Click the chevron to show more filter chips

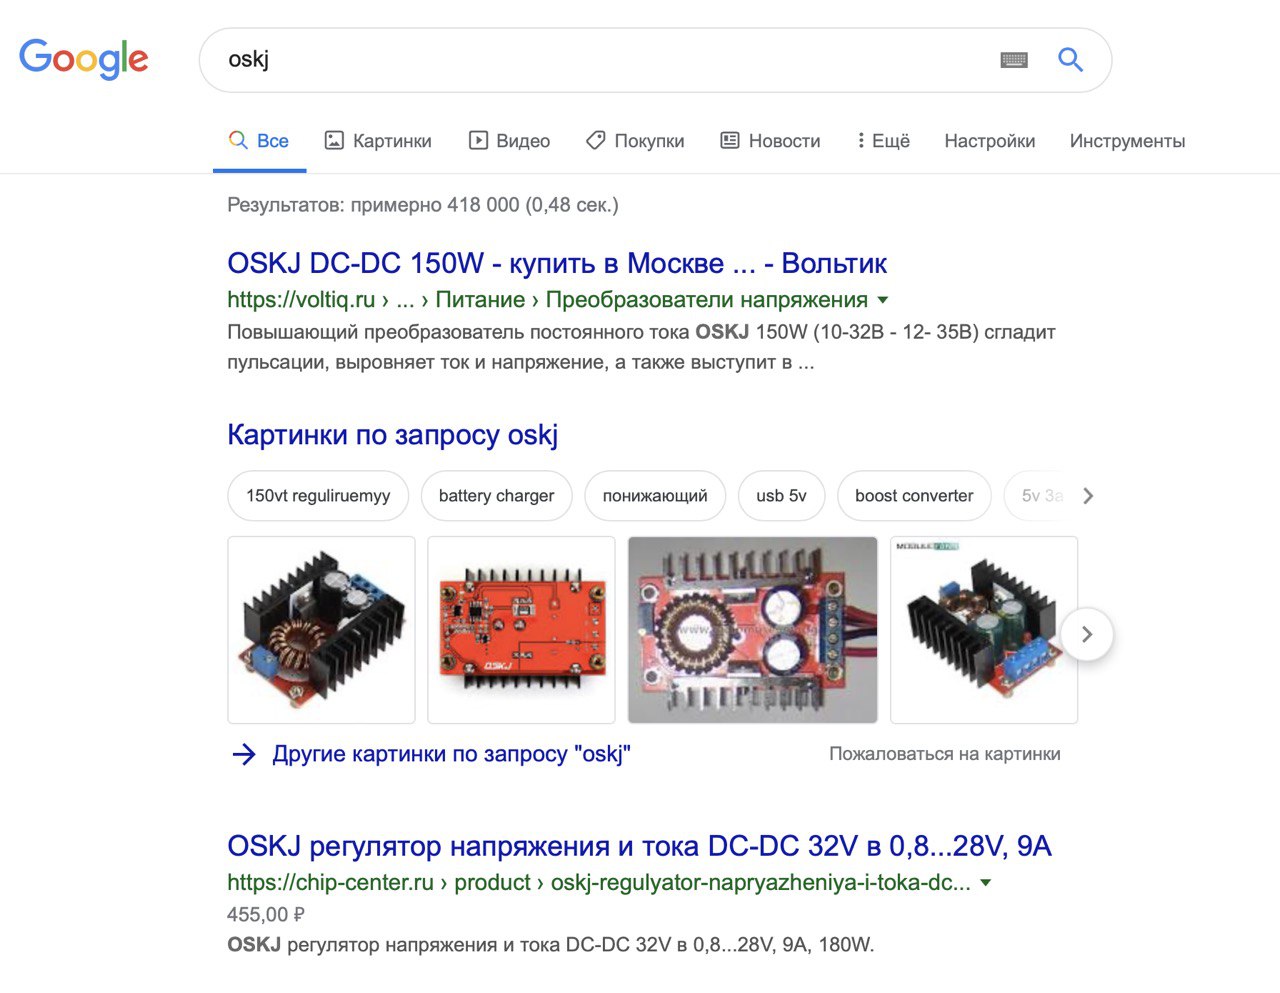point(1088,496)
